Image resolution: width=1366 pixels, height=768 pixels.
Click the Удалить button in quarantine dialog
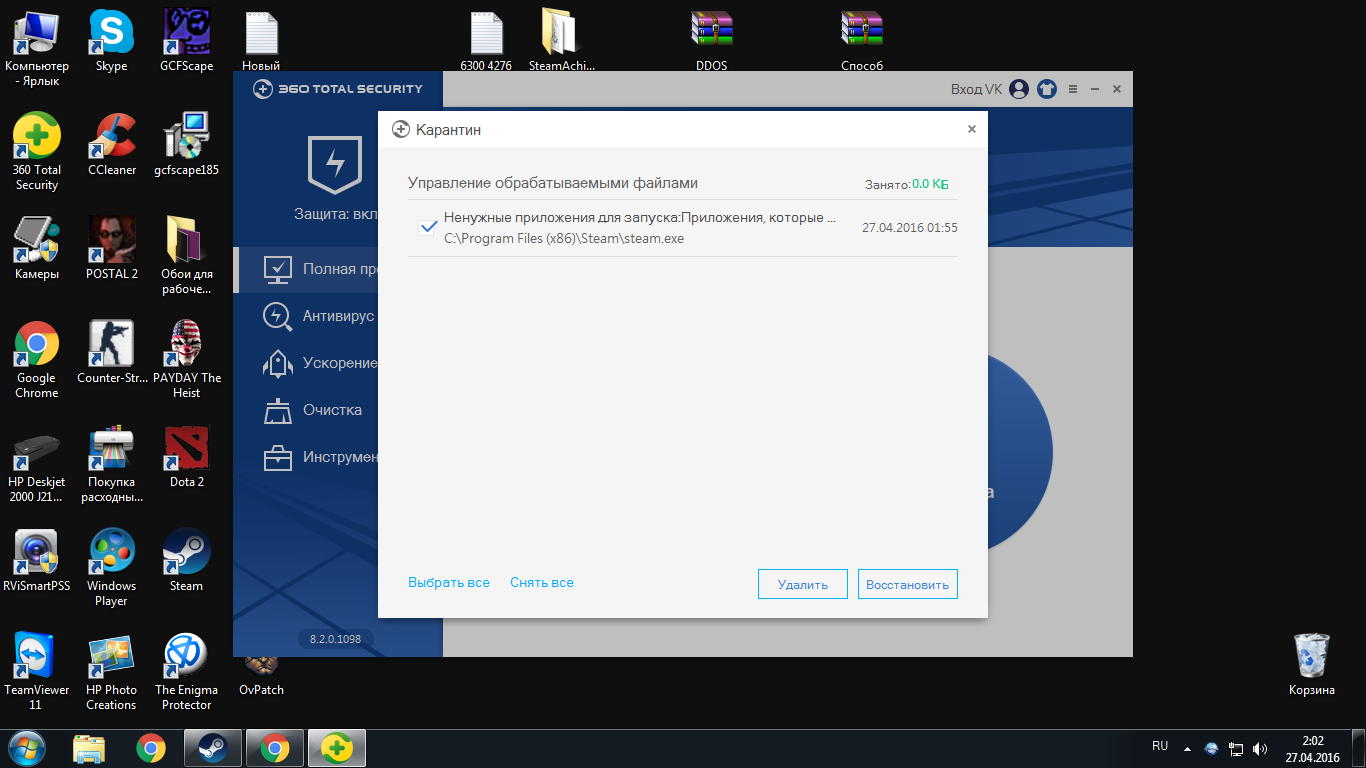(x=803, y=584)
